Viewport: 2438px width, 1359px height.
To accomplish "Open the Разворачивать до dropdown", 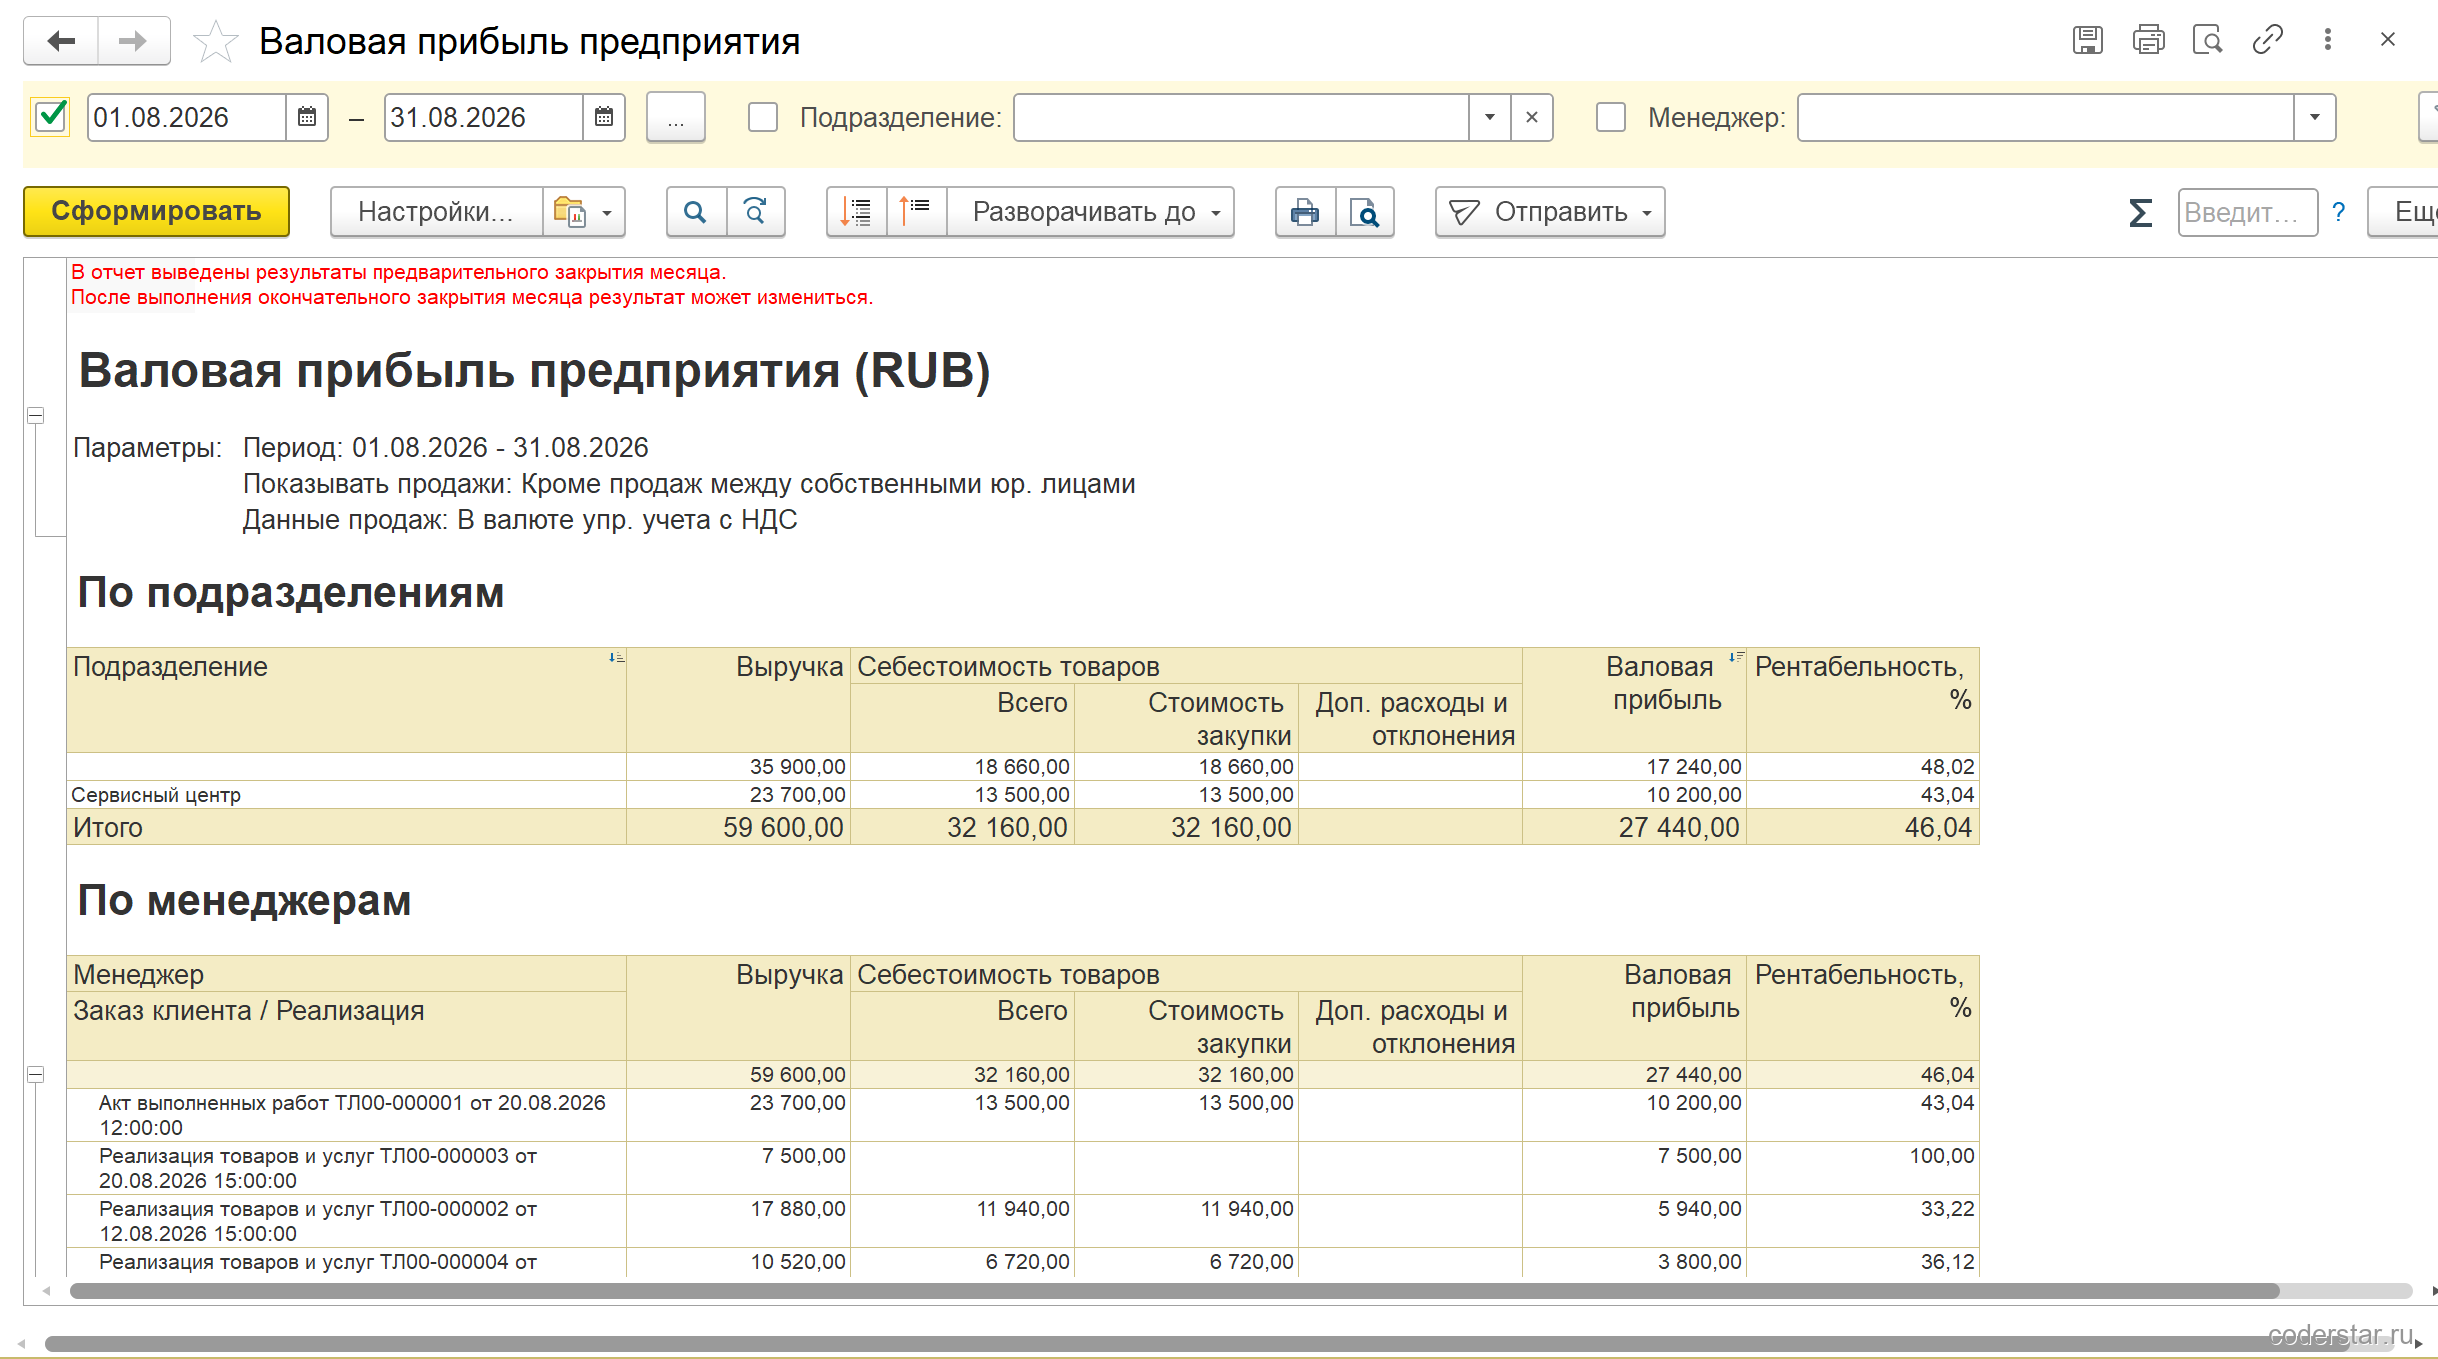I will point(1091,212).
